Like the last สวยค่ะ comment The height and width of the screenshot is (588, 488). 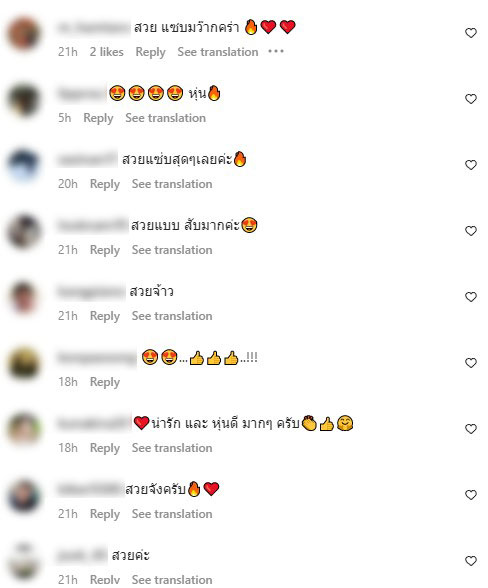tap(470, 561)
